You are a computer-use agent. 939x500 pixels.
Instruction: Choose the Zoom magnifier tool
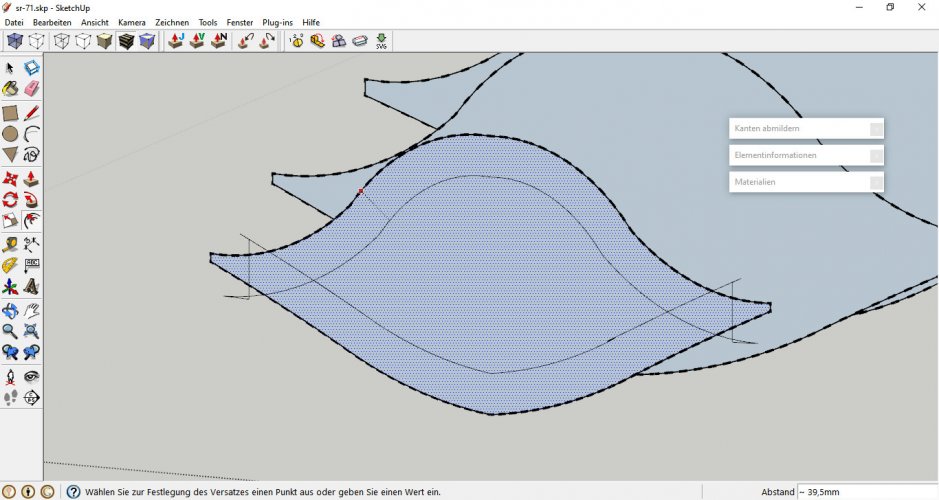coord(10,331)
